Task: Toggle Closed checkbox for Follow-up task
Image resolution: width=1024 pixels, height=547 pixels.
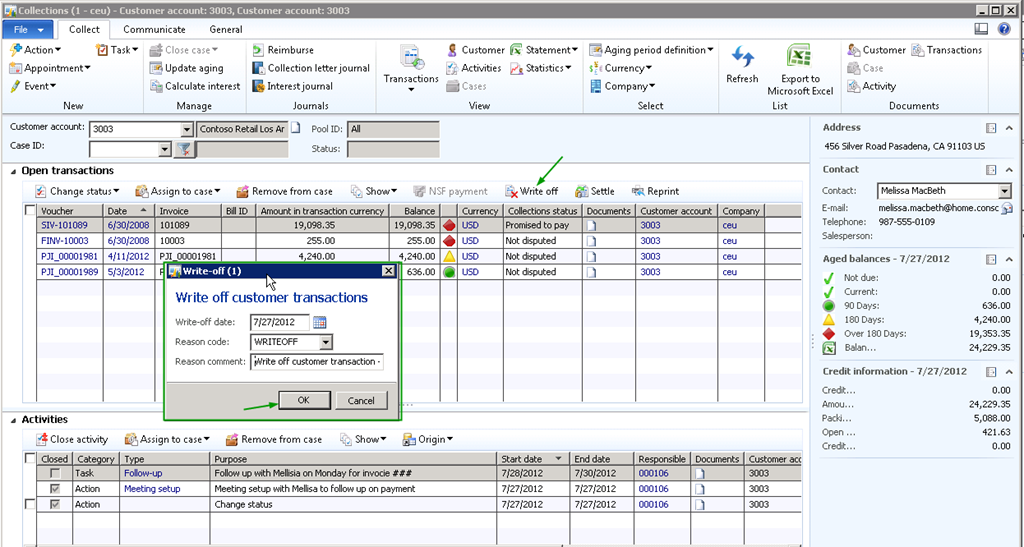Action: click(x=55, y=473)
